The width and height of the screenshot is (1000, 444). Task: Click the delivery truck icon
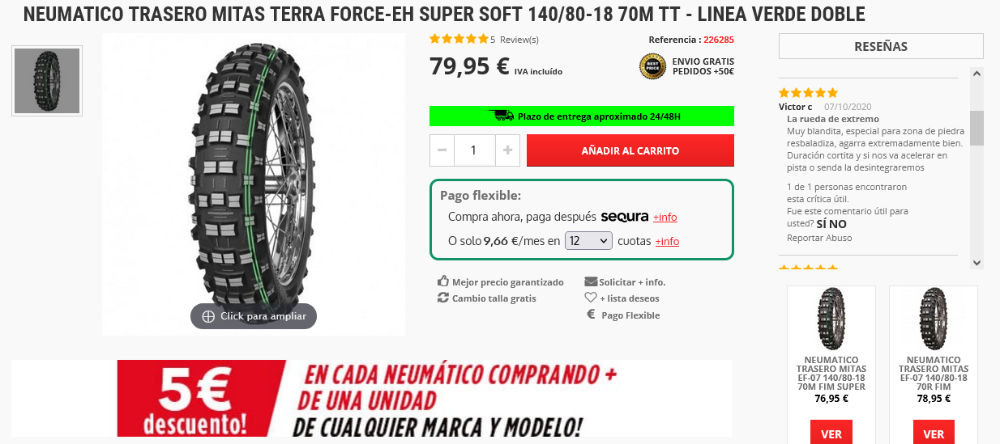tap(501, 116)
